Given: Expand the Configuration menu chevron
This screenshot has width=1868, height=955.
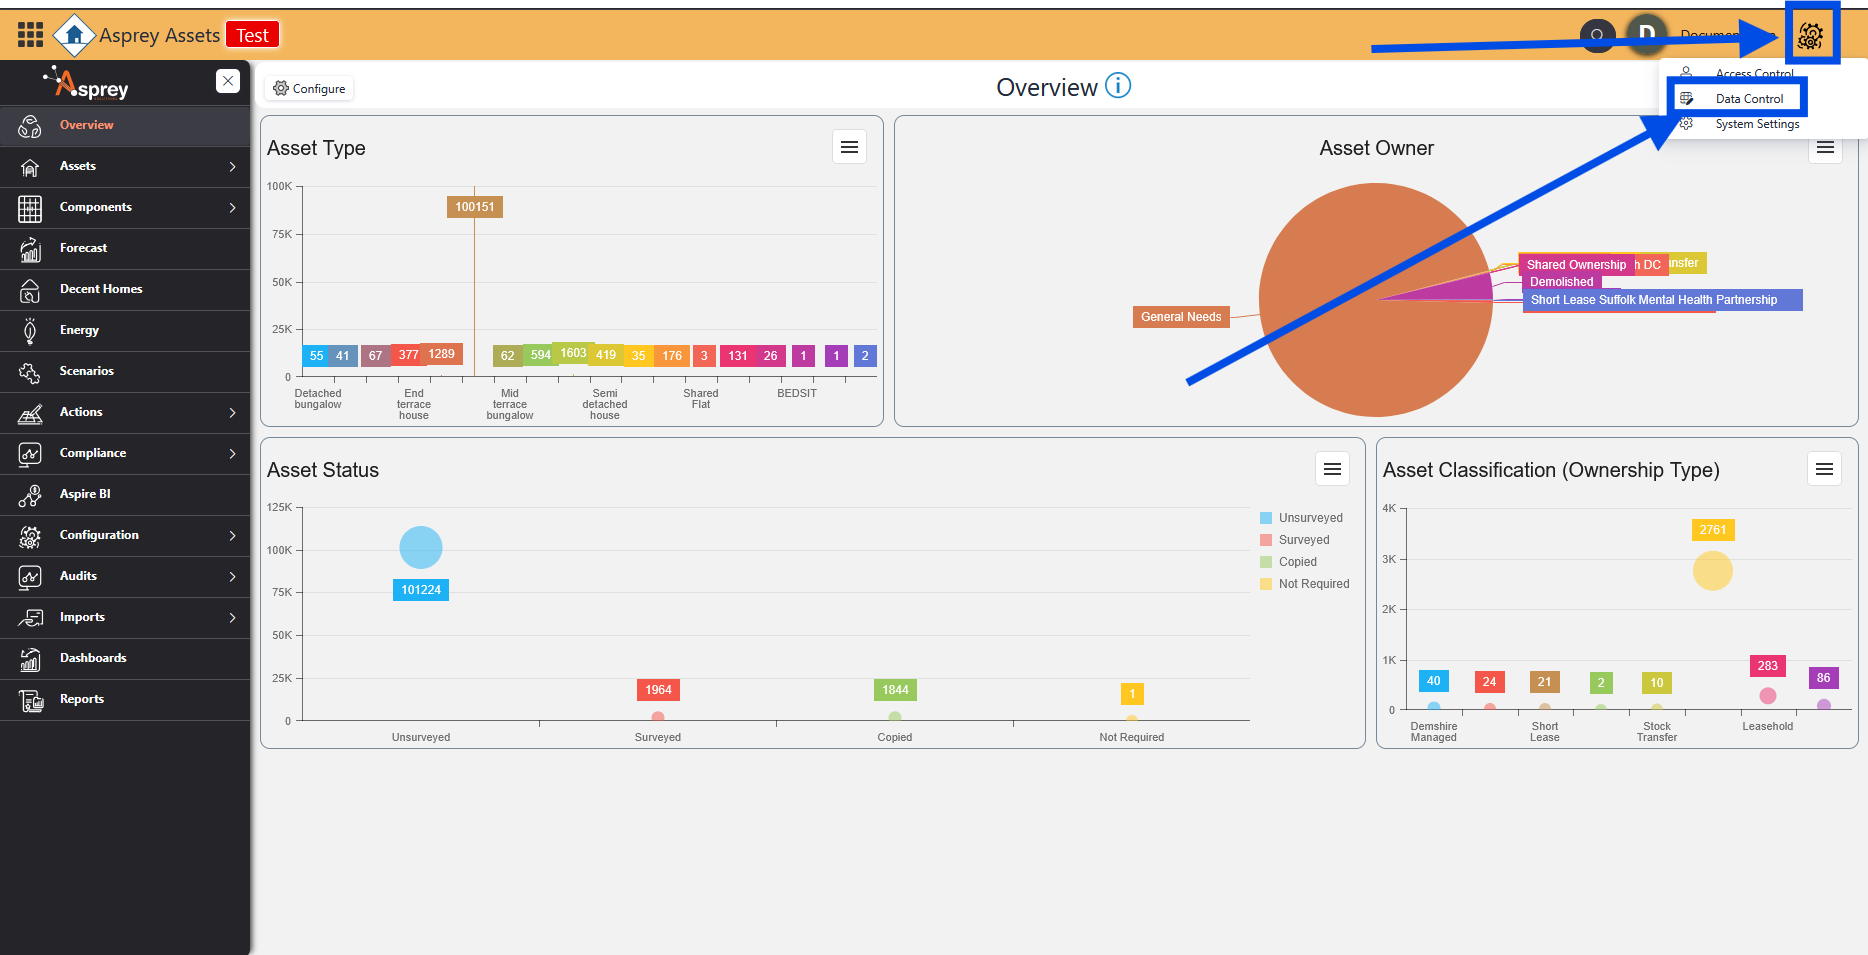Looking at the screenshot, I should (232, 536).
